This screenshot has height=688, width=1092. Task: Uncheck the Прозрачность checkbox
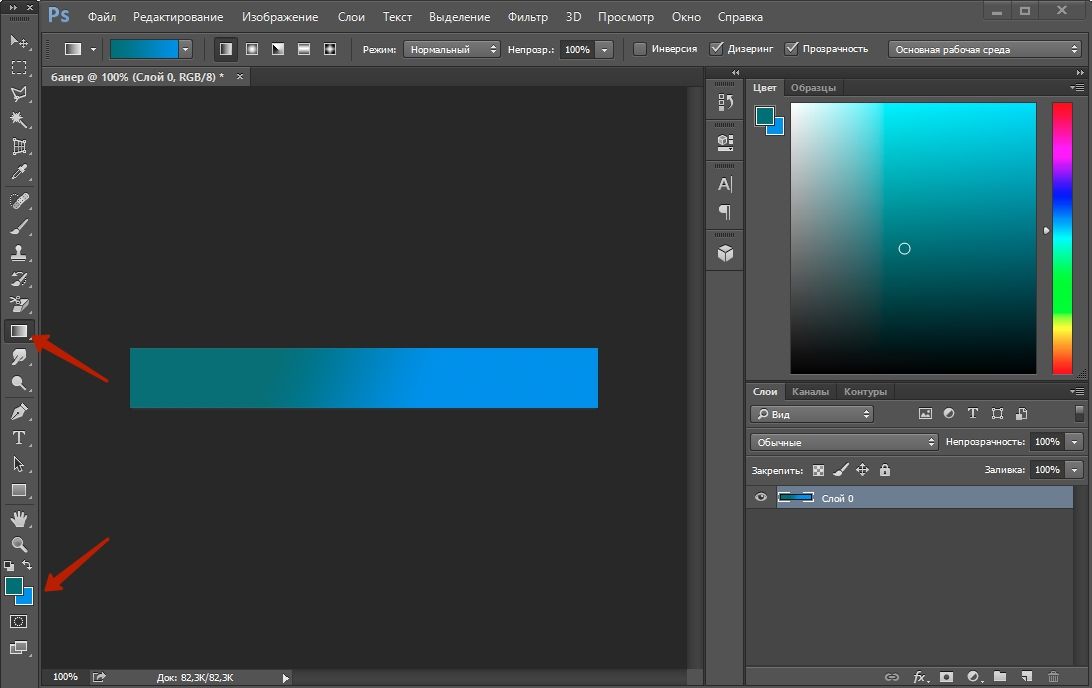(791, 49)
